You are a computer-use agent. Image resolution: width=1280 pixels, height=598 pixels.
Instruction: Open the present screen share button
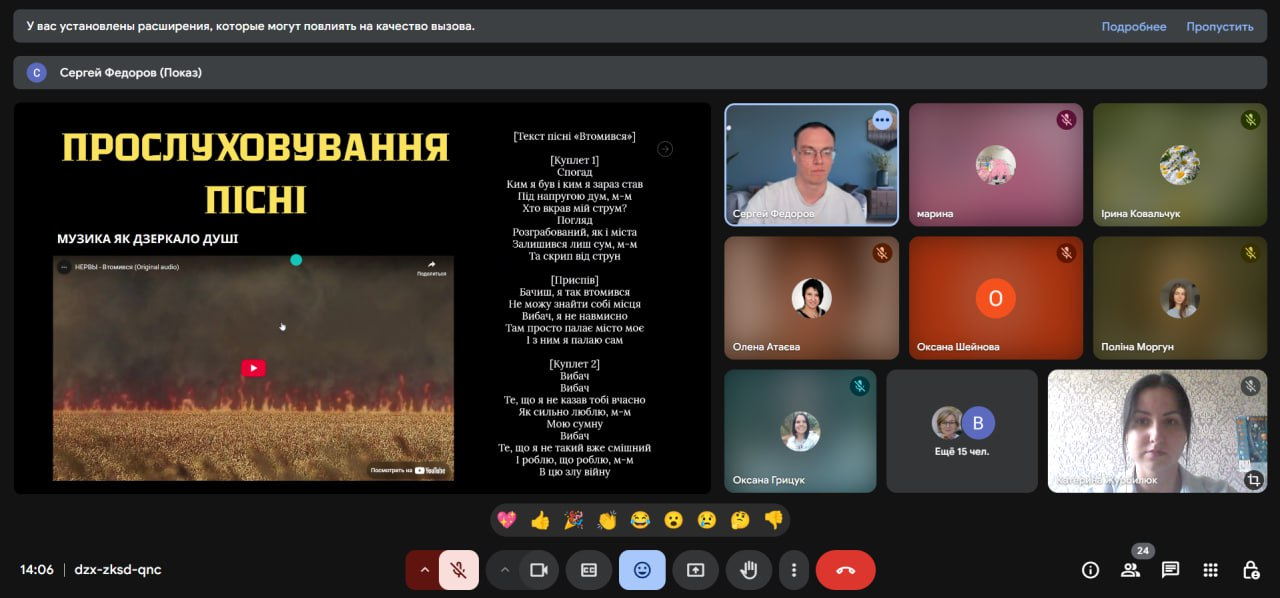click(x=695, y=570)
